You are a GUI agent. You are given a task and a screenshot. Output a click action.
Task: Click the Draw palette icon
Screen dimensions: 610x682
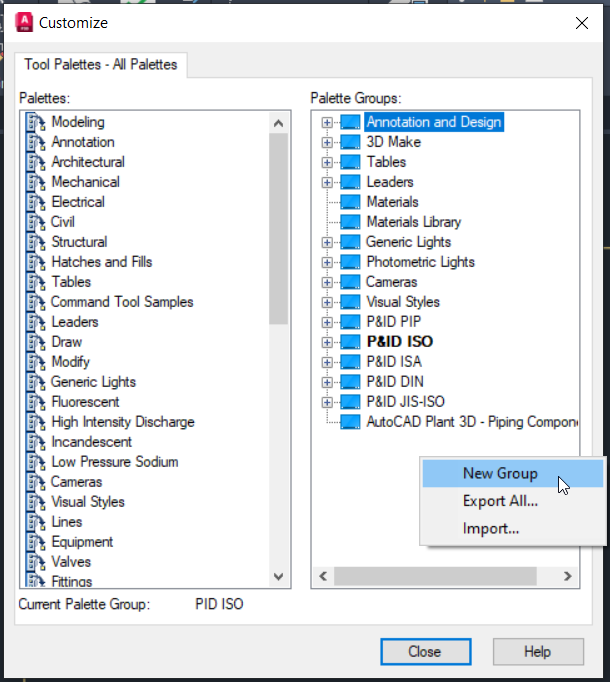(x=36, y=342)
